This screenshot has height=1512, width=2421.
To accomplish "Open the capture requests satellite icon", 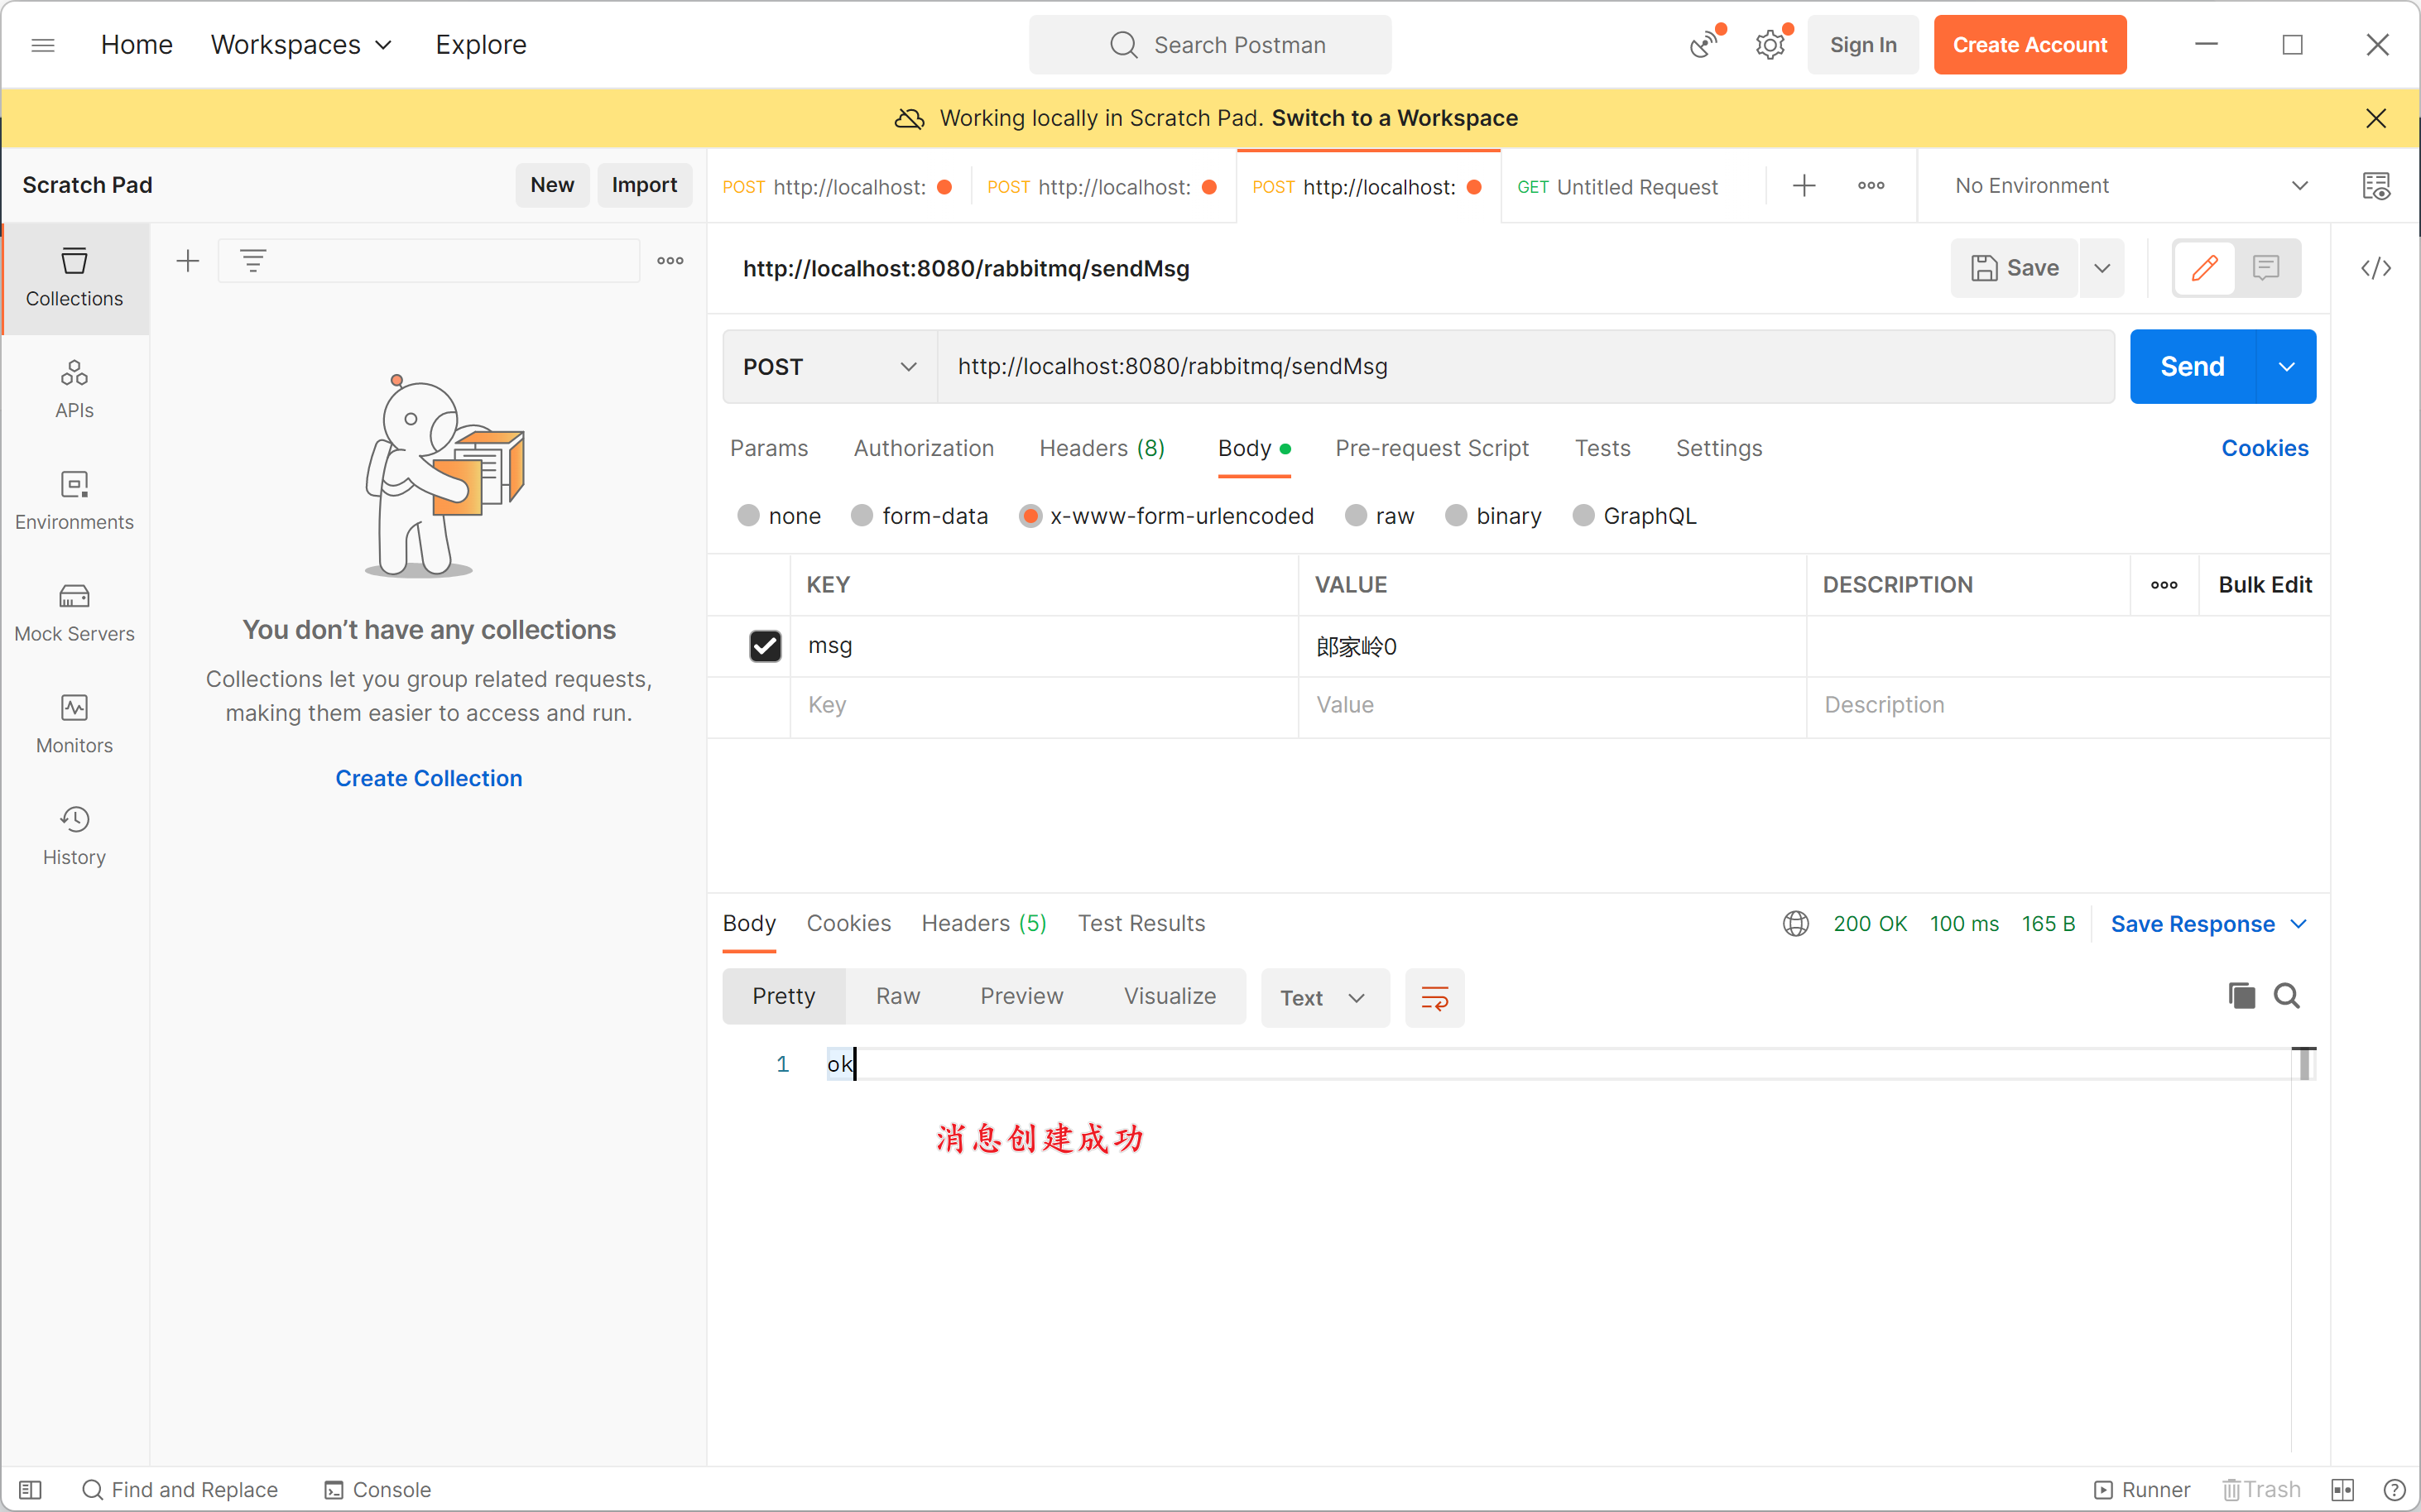I will 1704,45.
